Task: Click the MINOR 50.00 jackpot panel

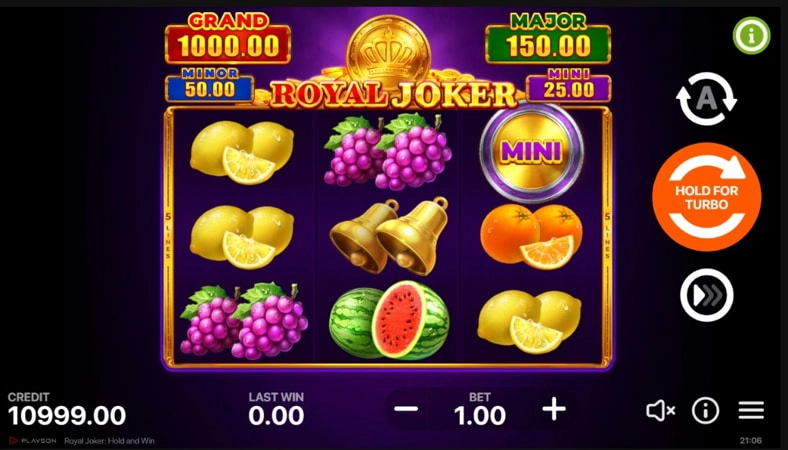Action: coord(210,85)
